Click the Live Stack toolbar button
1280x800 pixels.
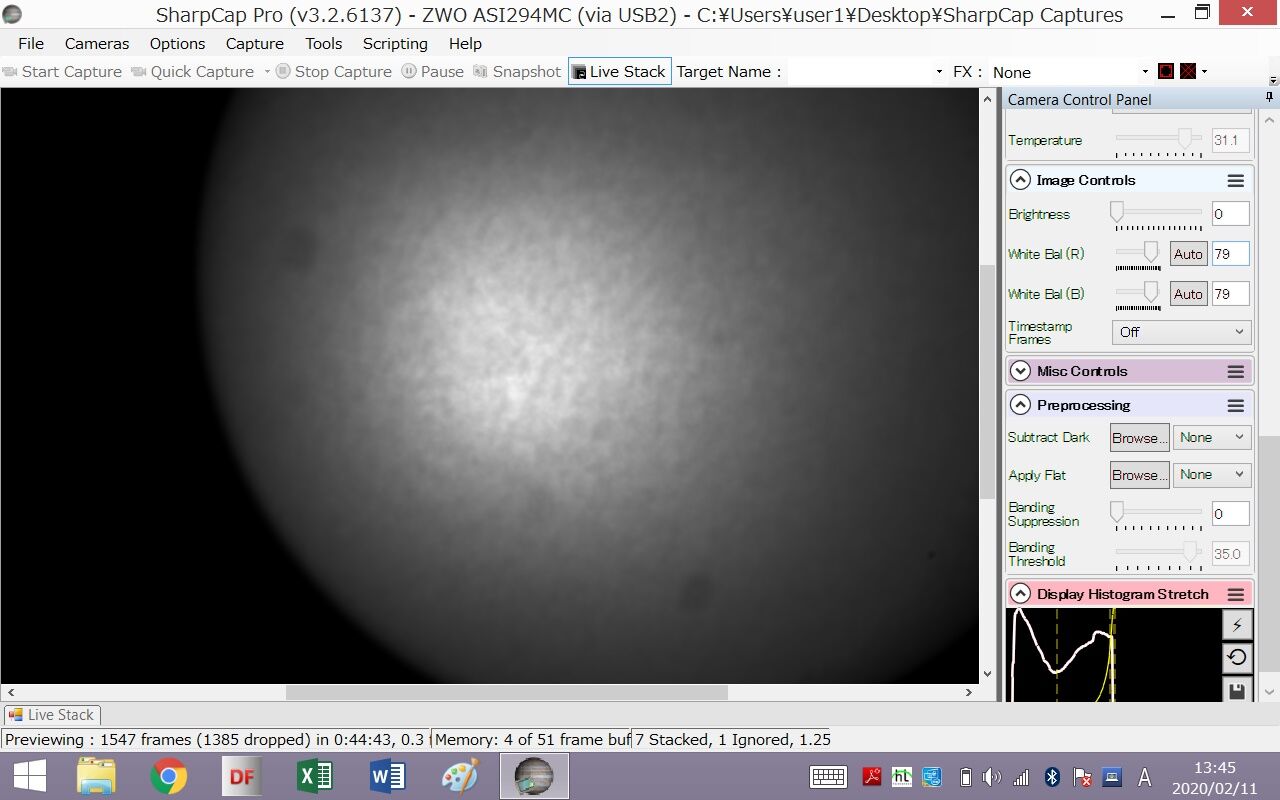click(619, 71)
